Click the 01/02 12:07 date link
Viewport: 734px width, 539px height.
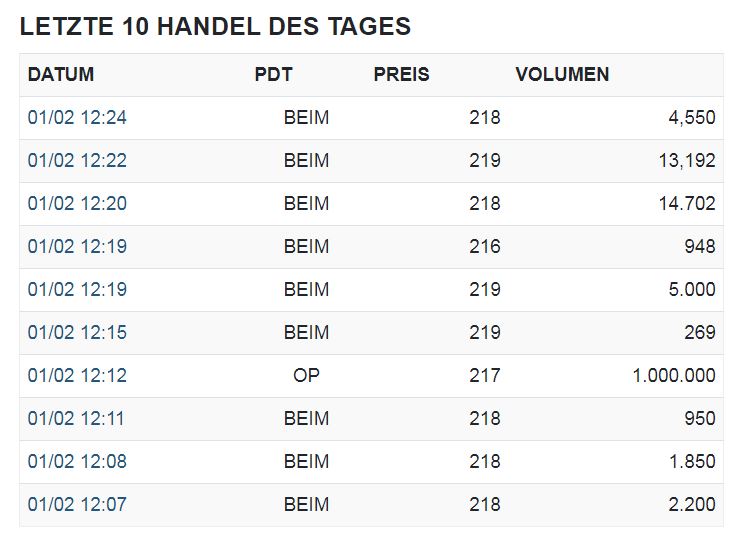[77, 505]
